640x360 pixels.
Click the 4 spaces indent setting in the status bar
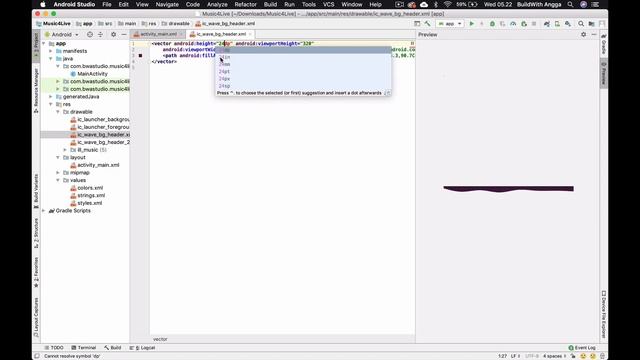coord(554,356)
